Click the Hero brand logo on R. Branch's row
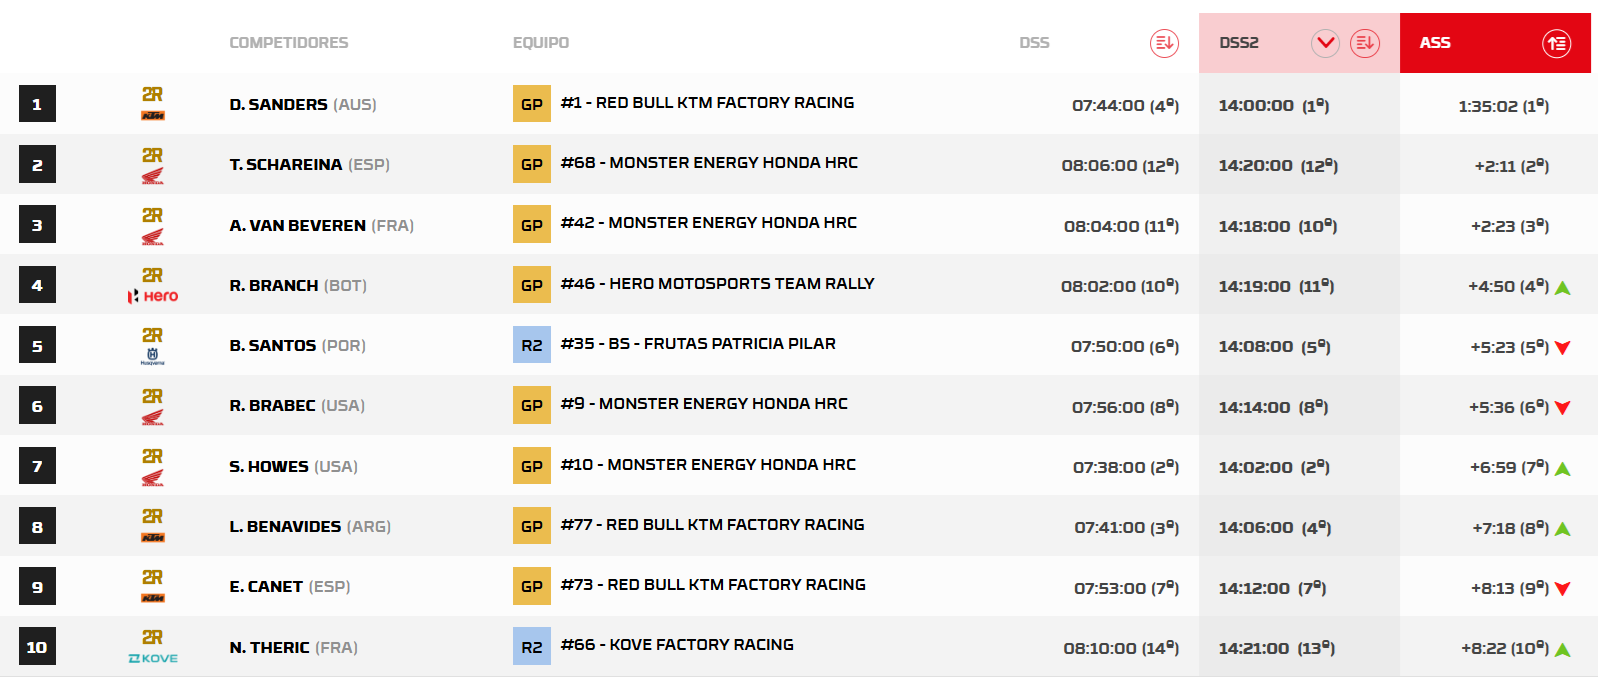The image size is (1598, 680). (153, 296)
